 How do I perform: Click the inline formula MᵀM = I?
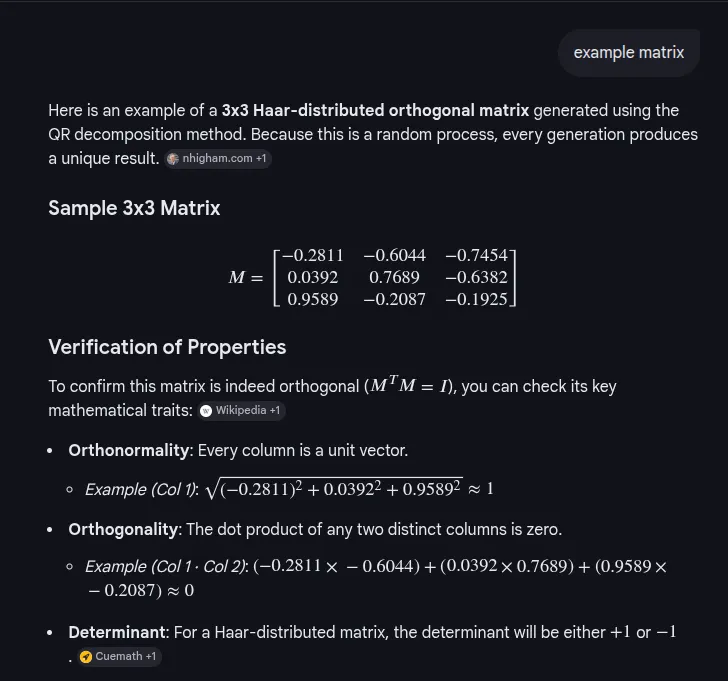[x=409, y=388]
